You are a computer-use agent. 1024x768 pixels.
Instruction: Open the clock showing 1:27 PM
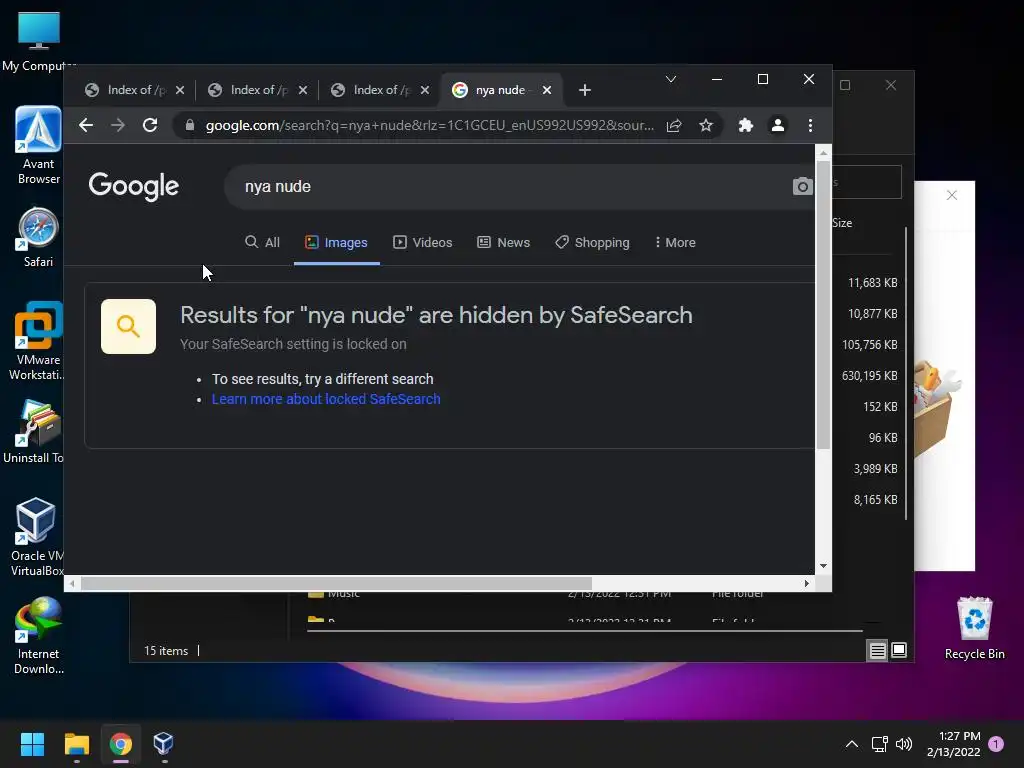click(953, 744)
